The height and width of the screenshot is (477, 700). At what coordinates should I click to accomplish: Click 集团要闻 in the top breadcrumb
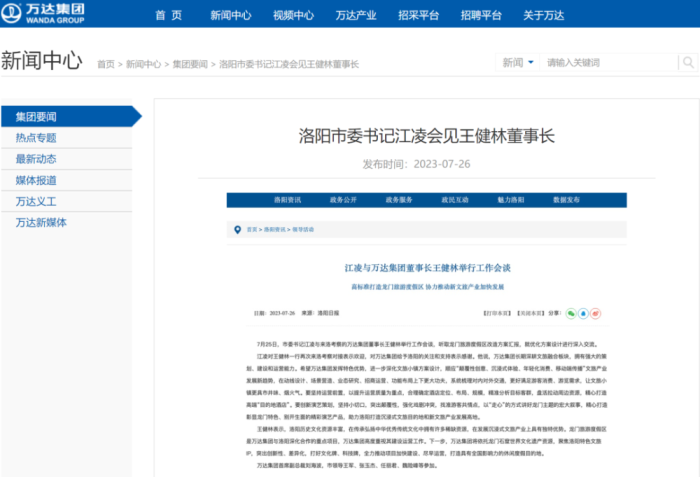point(190,64)
